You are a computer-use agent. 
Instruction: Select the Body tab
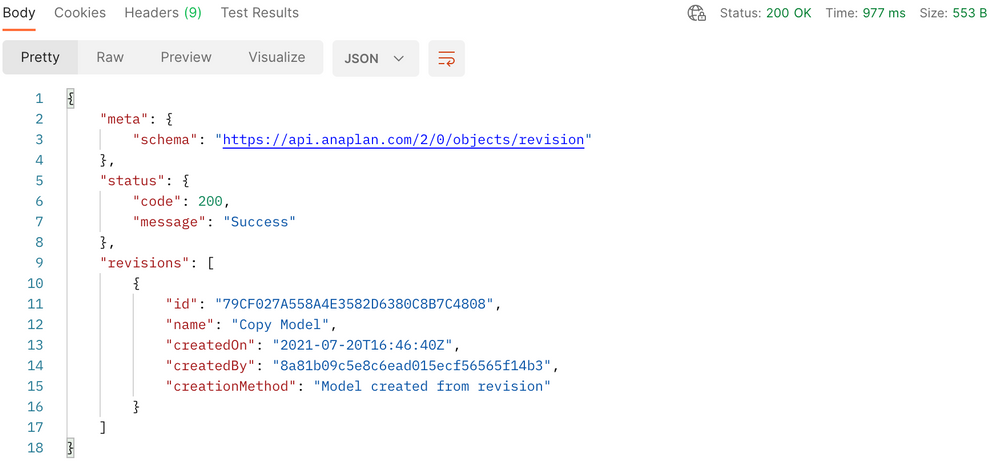click(x=18, y=13)
